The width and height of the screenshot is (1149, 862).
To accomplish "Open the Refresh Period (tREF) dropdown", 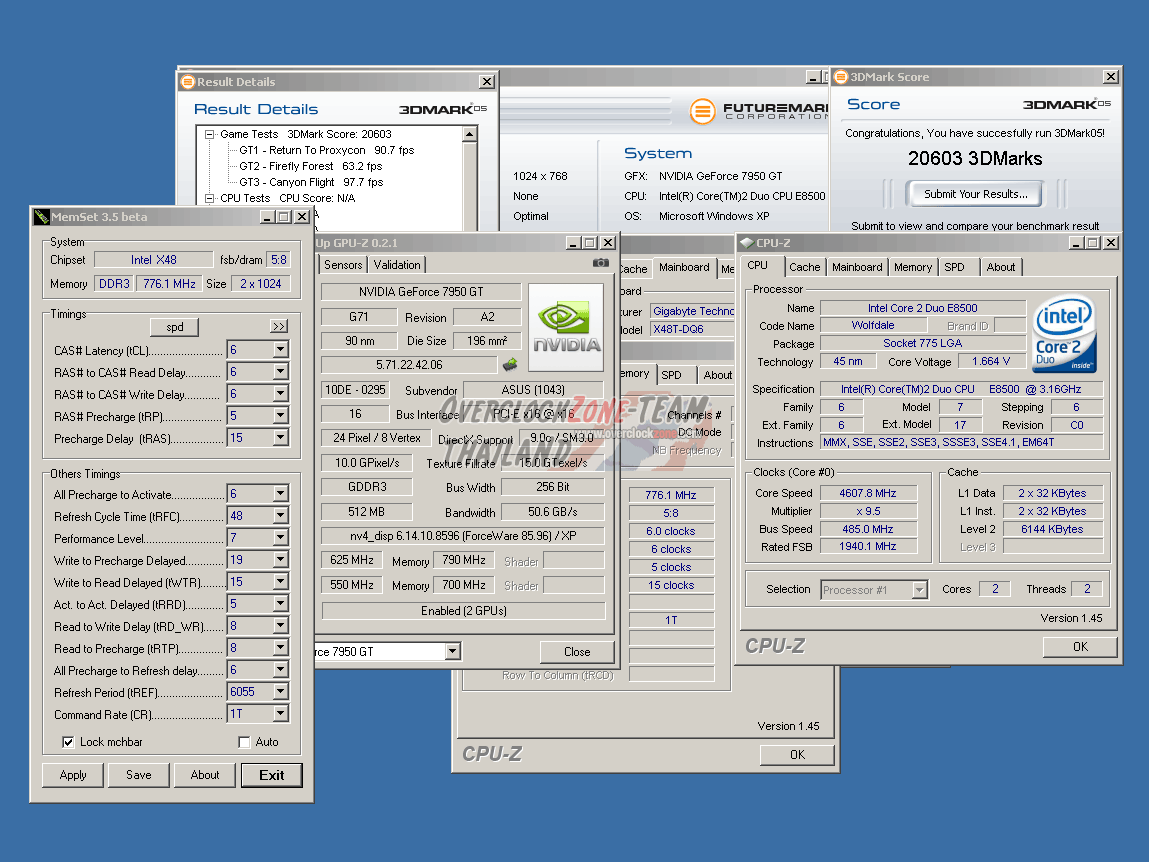I will coord(281,691).
